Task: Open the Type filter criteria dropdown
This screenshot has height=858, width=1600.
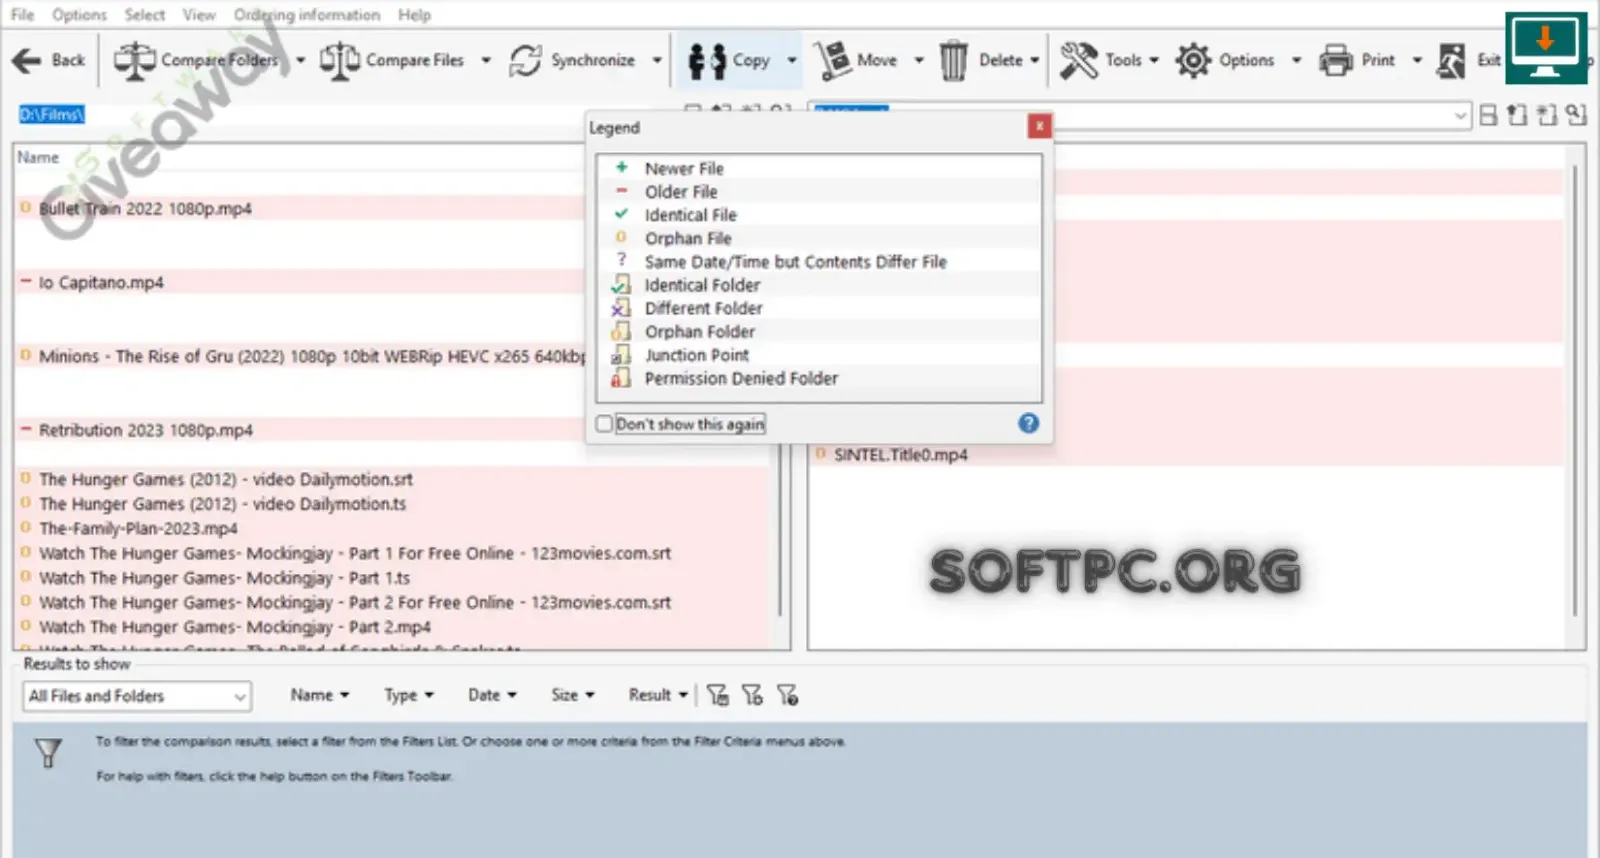Action: [x=409, y=695]
